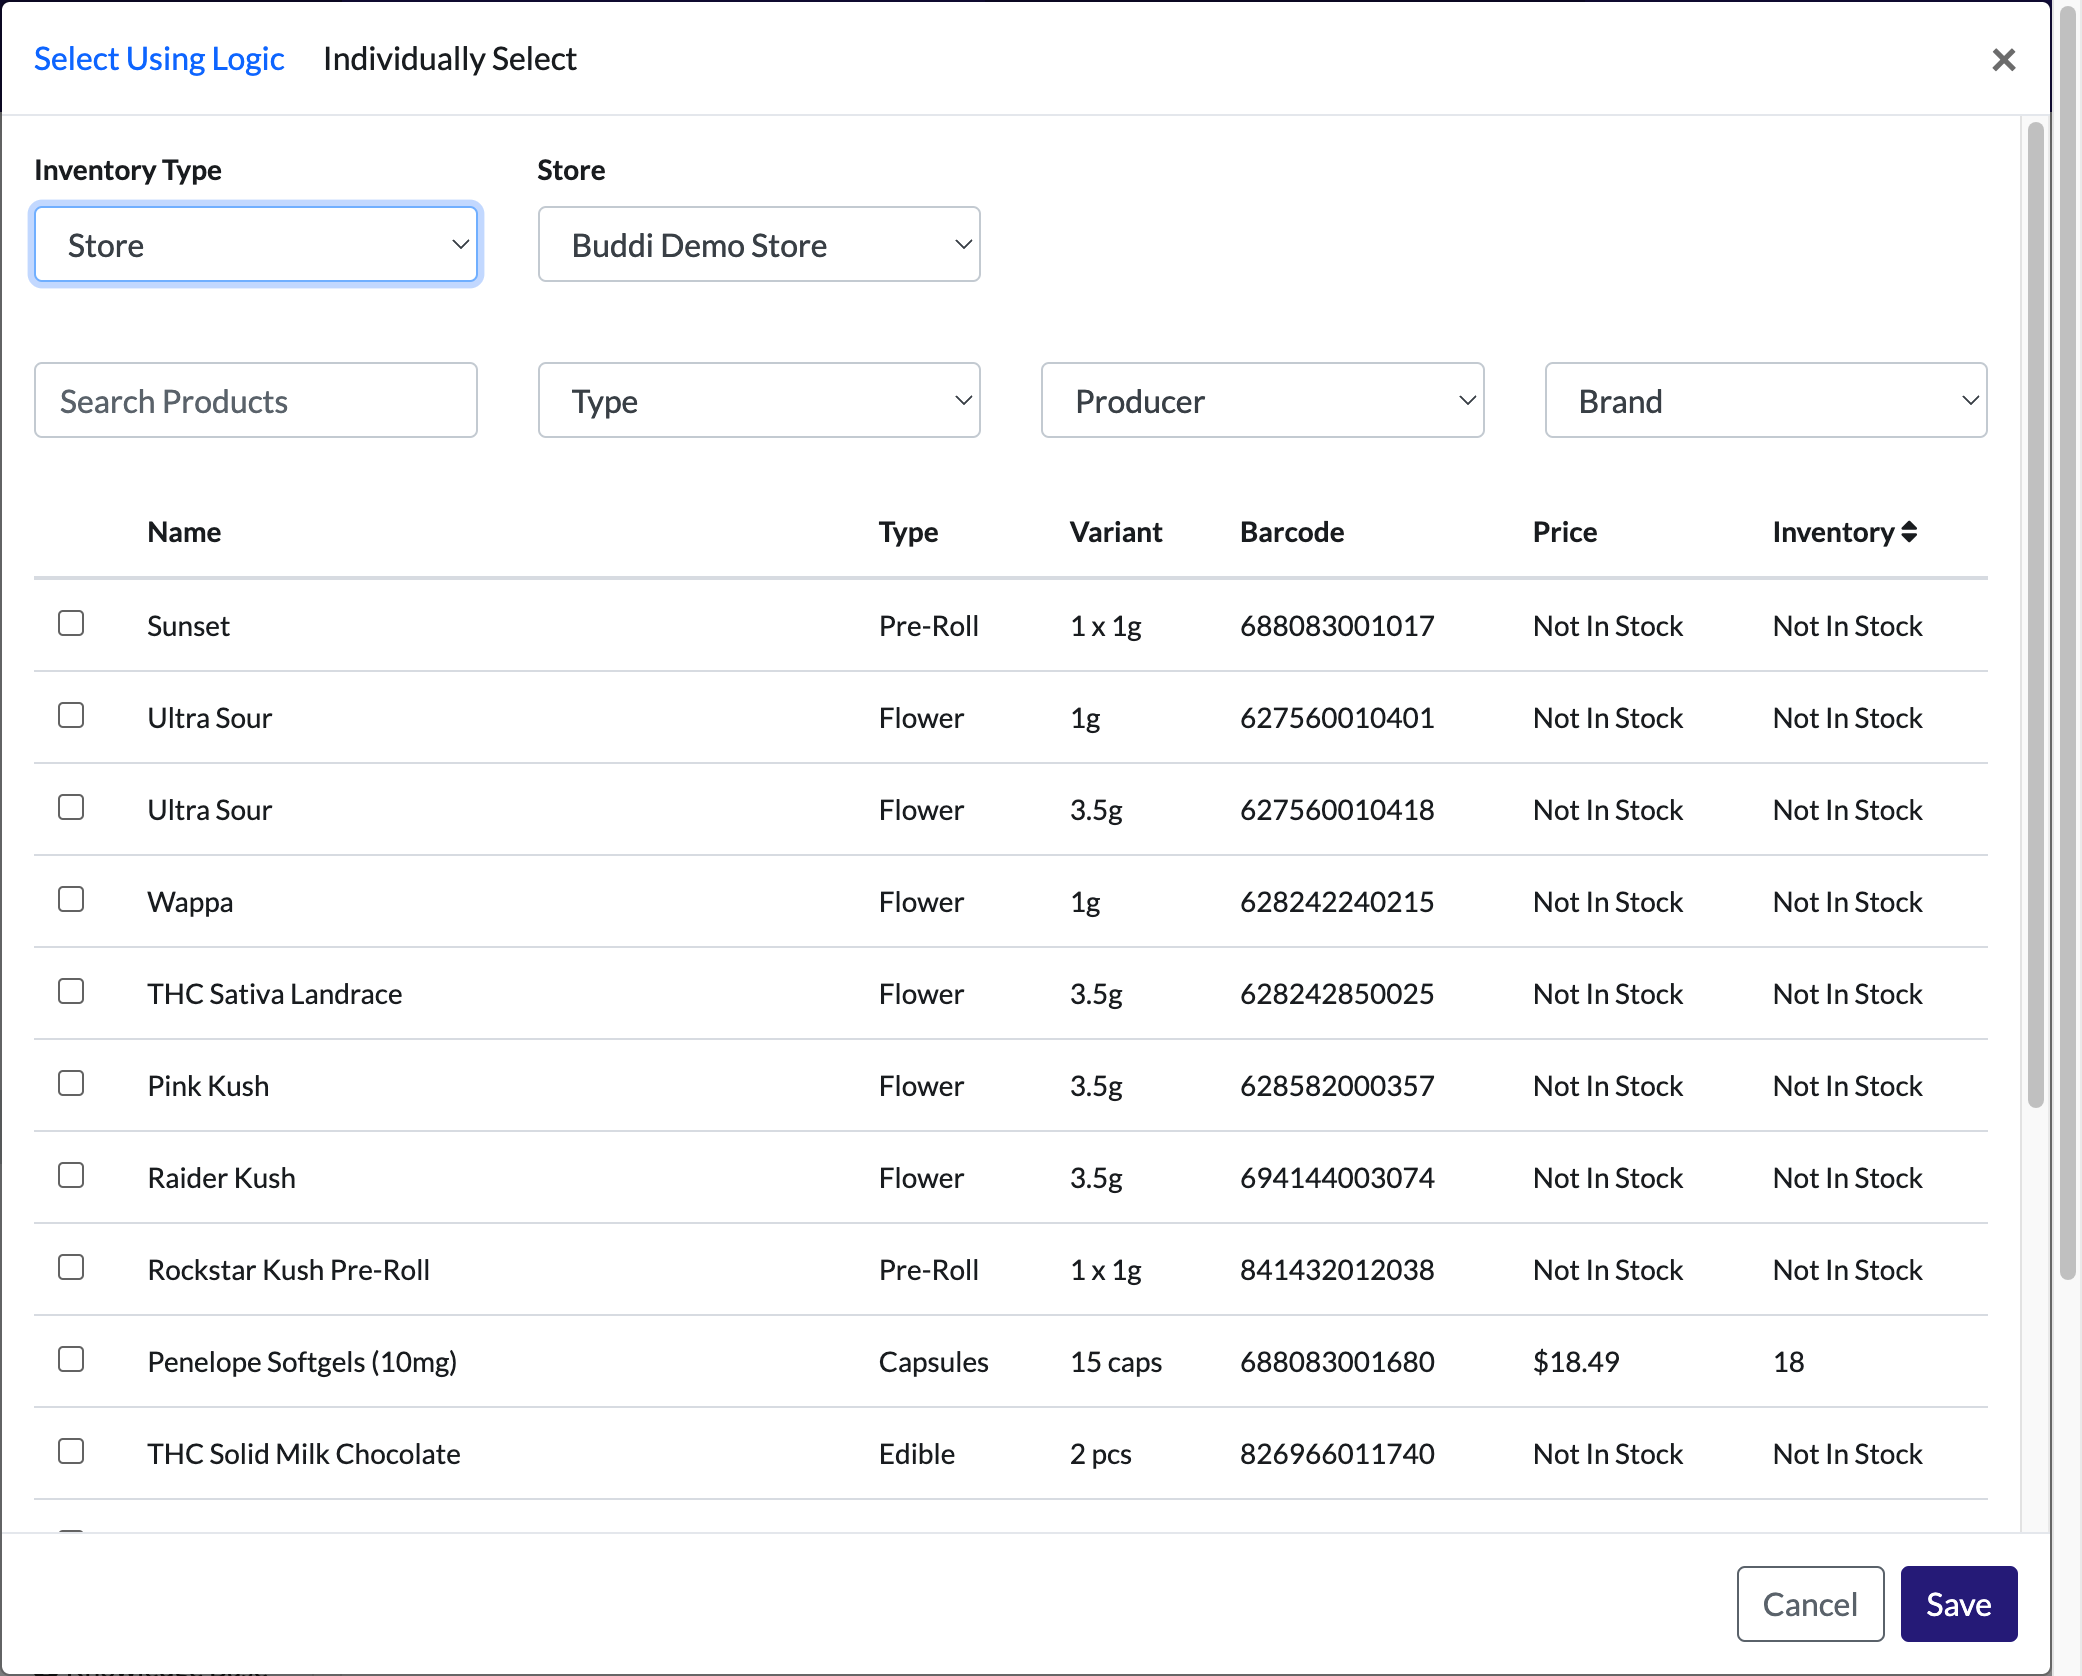Sort table by Inventory column arrows
Image resolution: width=2082 pixels, height=1676 pixels.
(x=1909, y=532)
